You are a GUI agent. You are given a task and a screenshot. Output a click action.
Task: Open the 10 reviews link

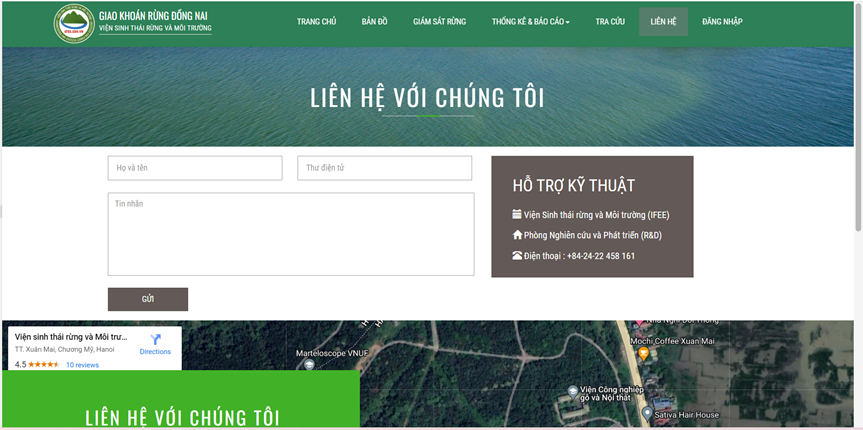[x=83, y=365]
